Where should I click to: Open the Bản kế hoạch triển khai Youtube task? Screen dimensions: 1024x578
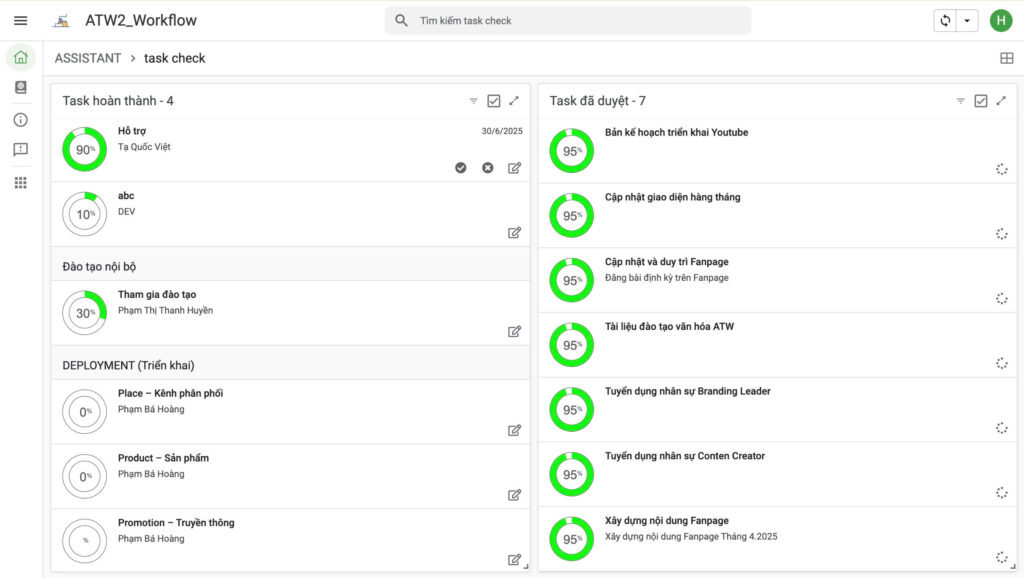pyautogui.click(x=676, y=133)
